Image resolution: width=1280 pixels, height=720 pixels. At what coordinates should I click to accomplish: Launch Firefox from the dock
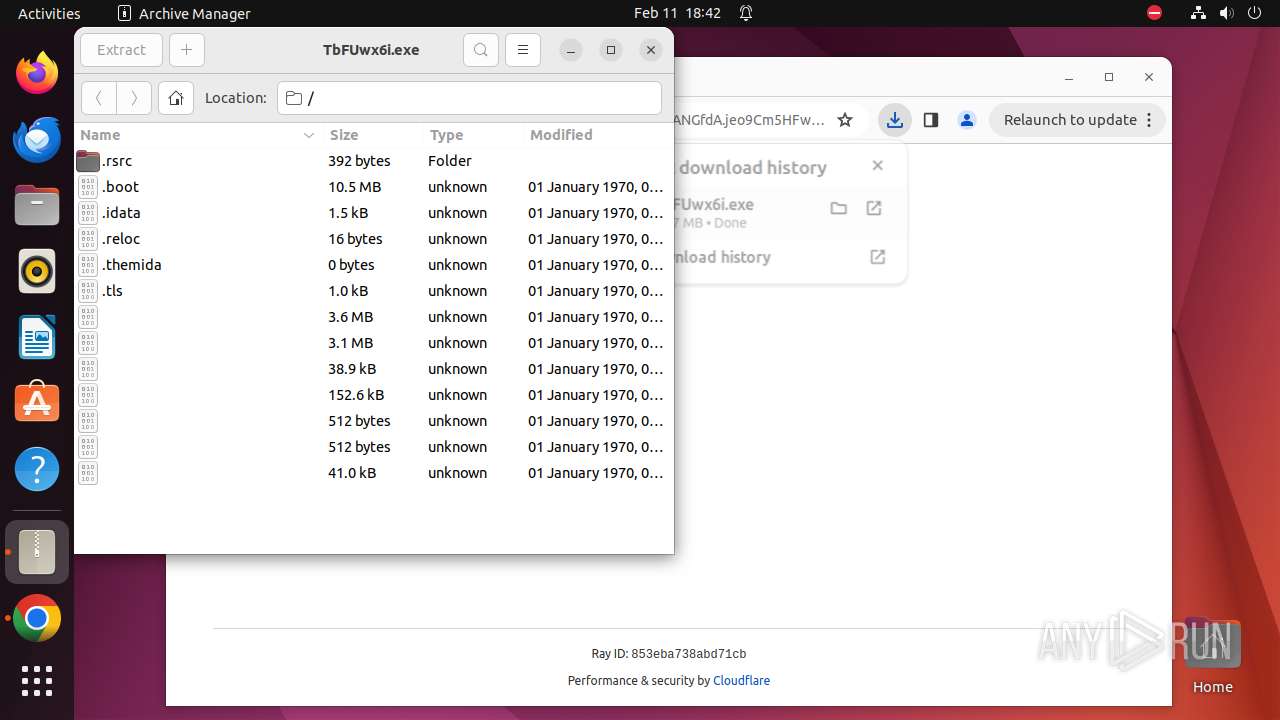pyautogui.click(x=37, y=73)
